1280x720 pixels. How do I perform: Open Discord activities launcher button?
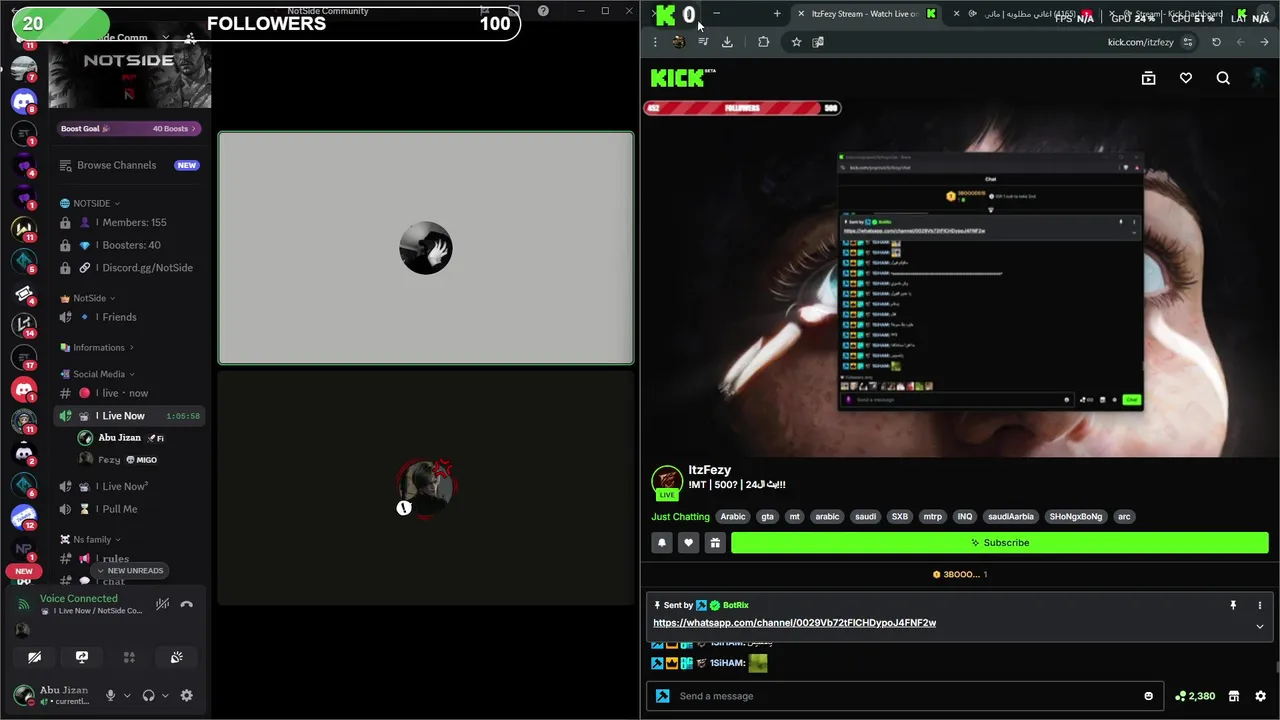click(x=129, y=657)
